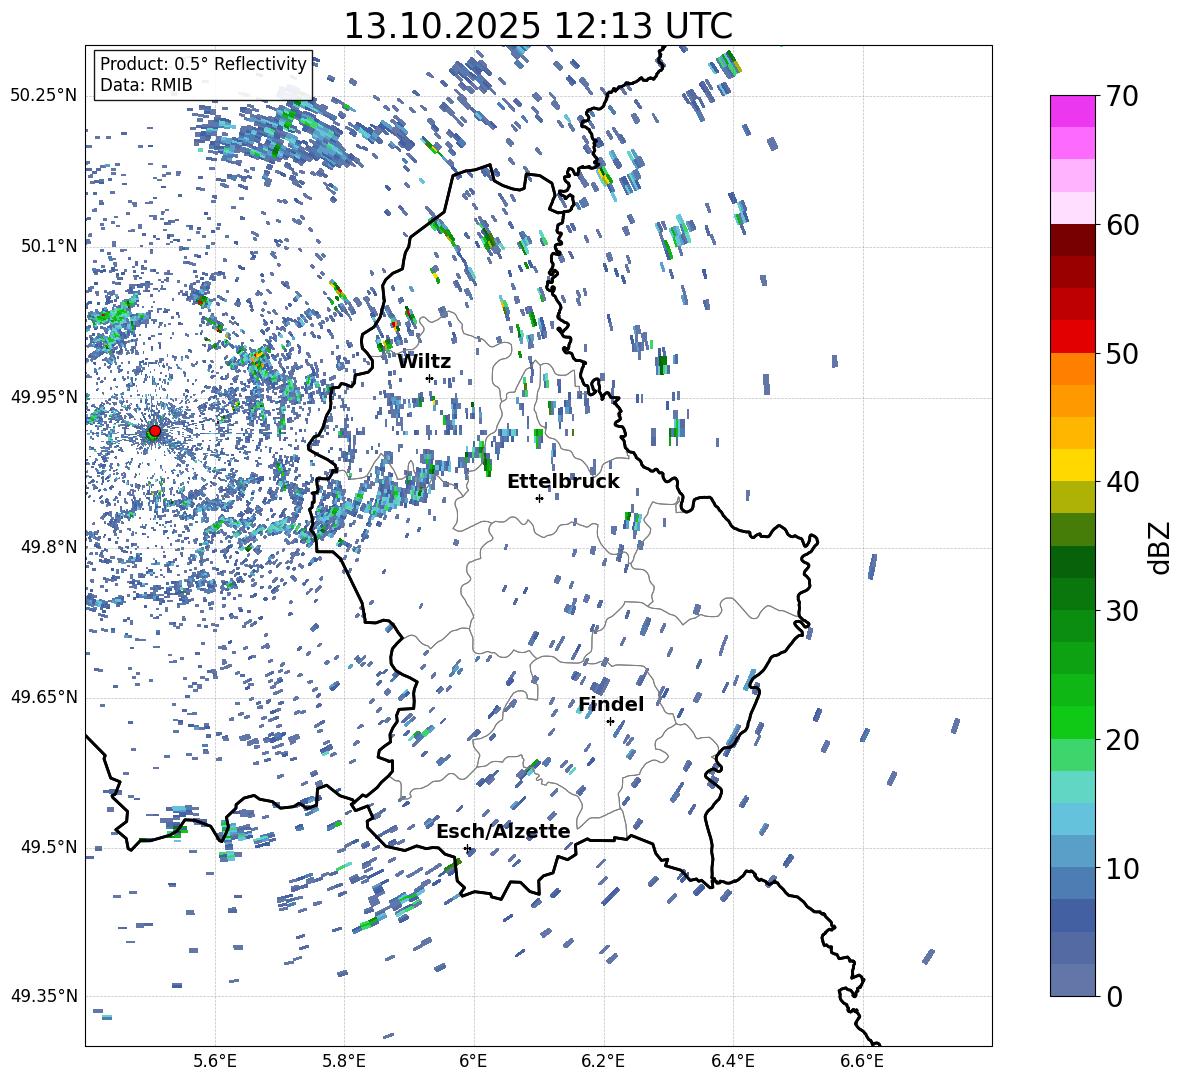Viewport: 1184px width, 1081px height.
Task: Click the Wiltz city label
Action: (x=424, y=362)
